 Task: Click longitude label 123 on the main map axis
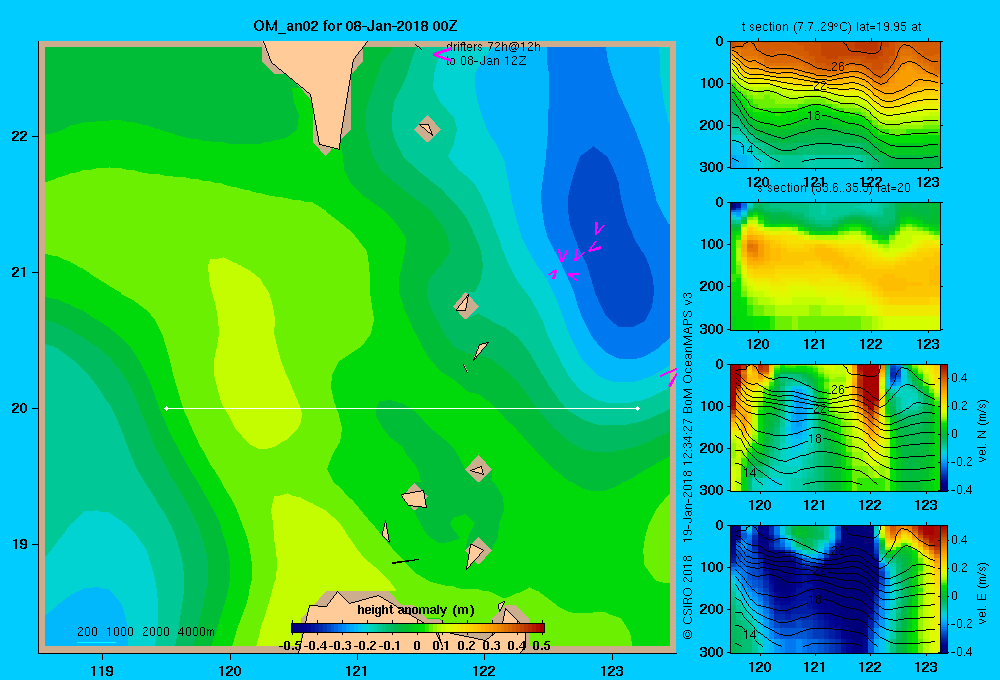coord(612,670)
